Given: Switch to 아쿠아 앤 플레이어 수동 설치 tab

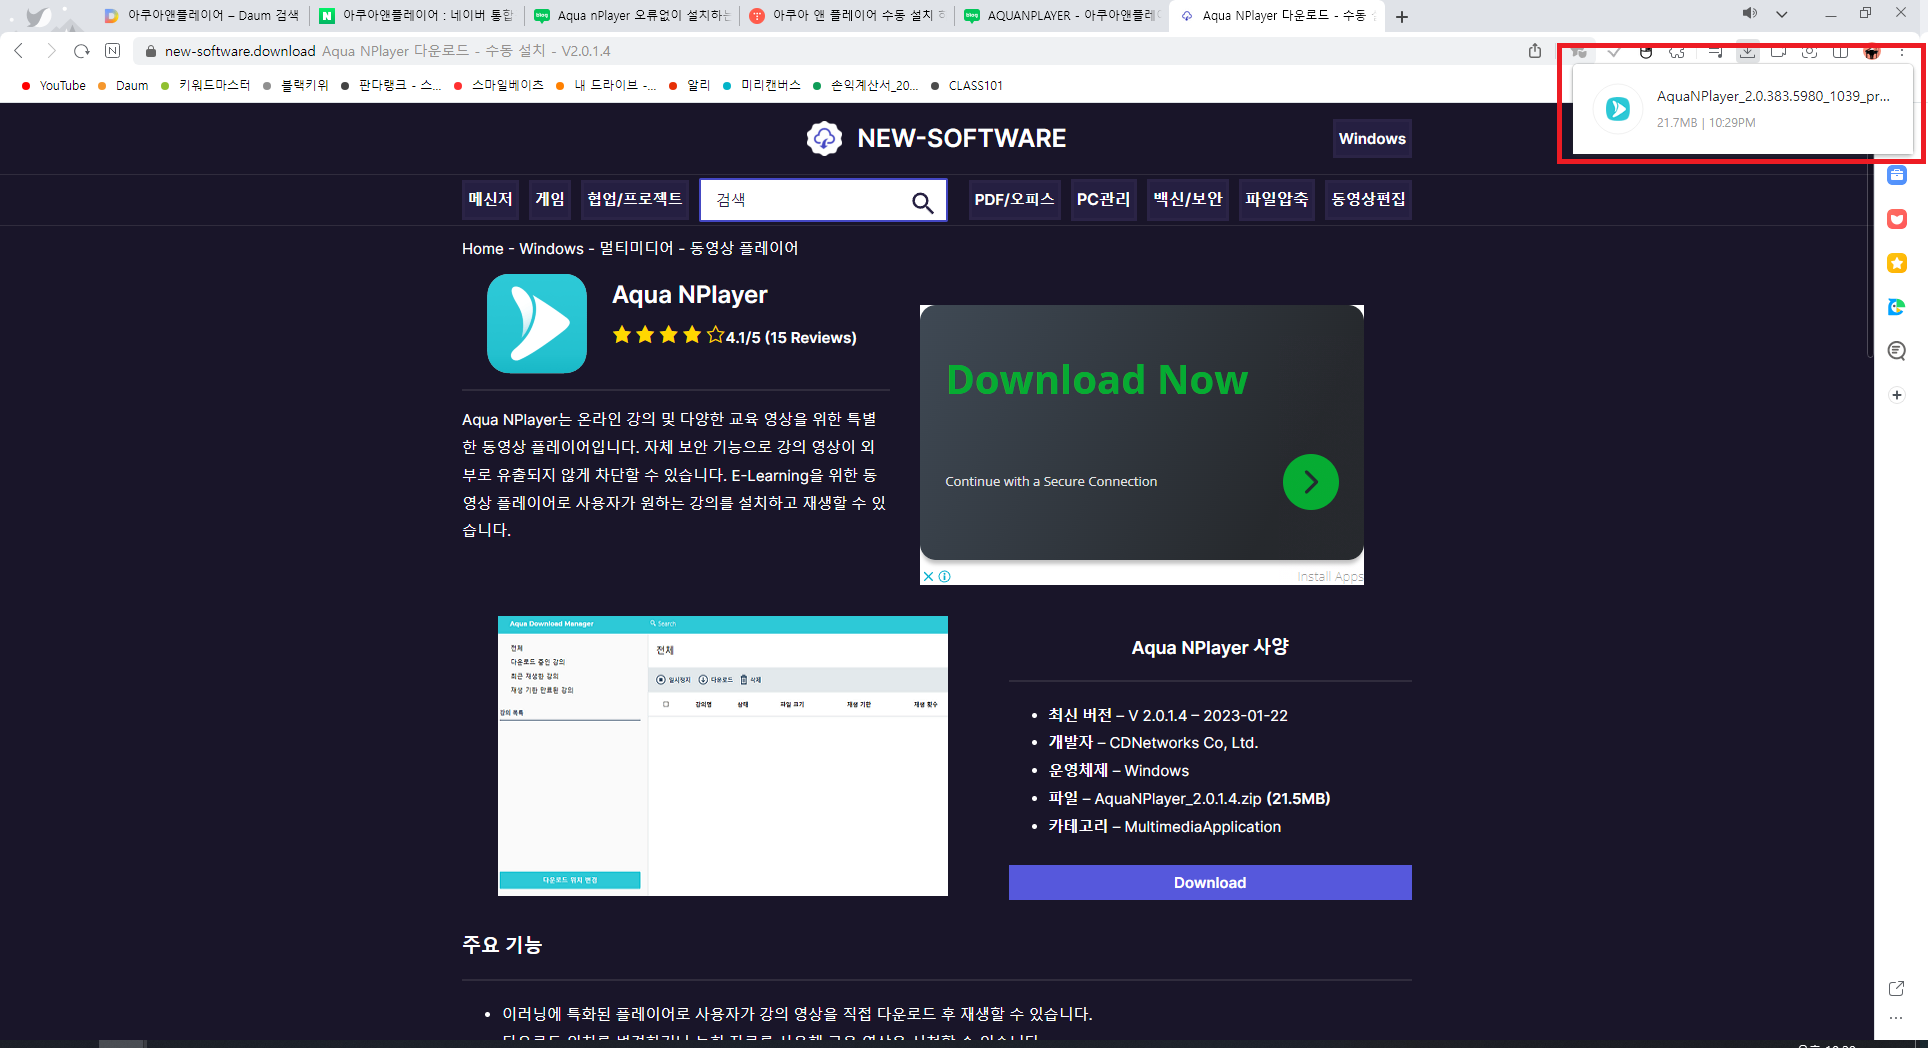Looking at the screenshot, I should coord(847,15).
